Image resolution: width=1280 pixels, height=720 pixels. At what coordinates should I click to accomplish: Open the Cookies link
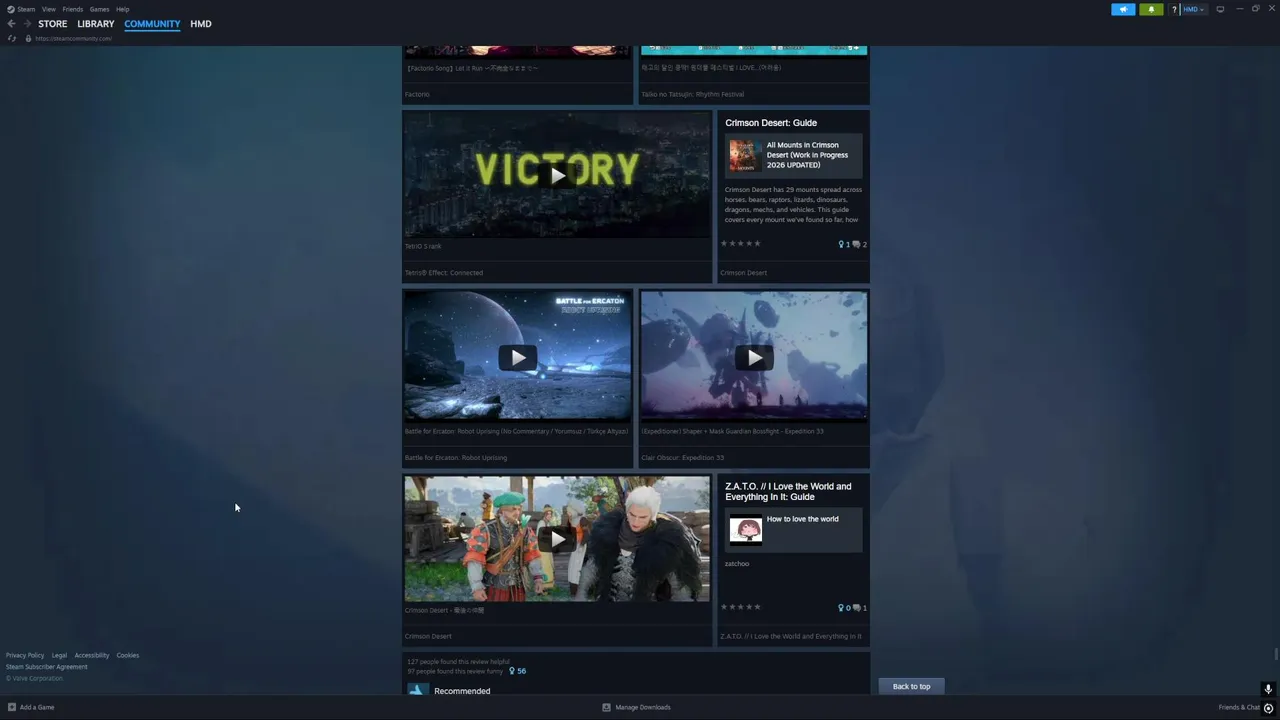coord(128,655)
